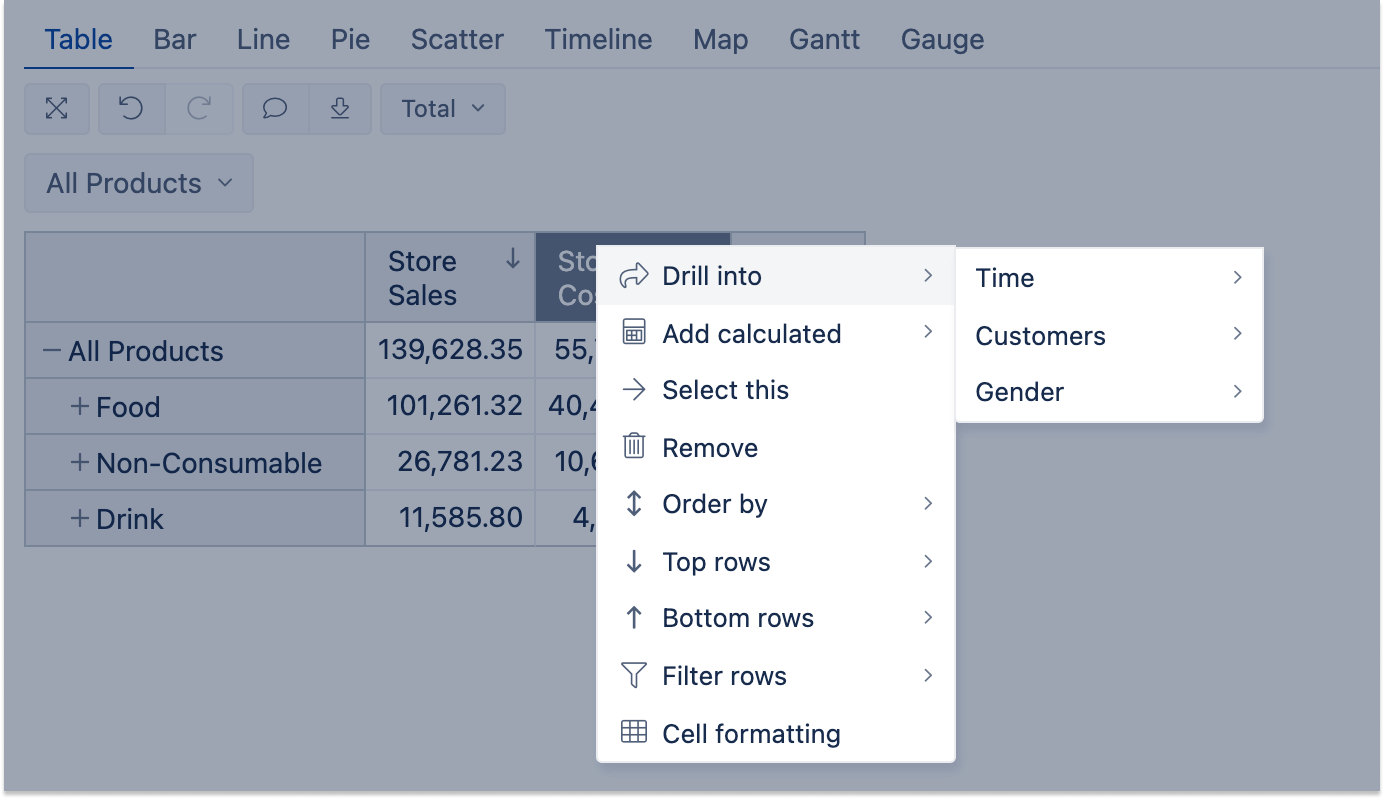Switch to the Gantt tab
Image resolution: width=1384 pixels, height=799 pixels.
[824, 40]
